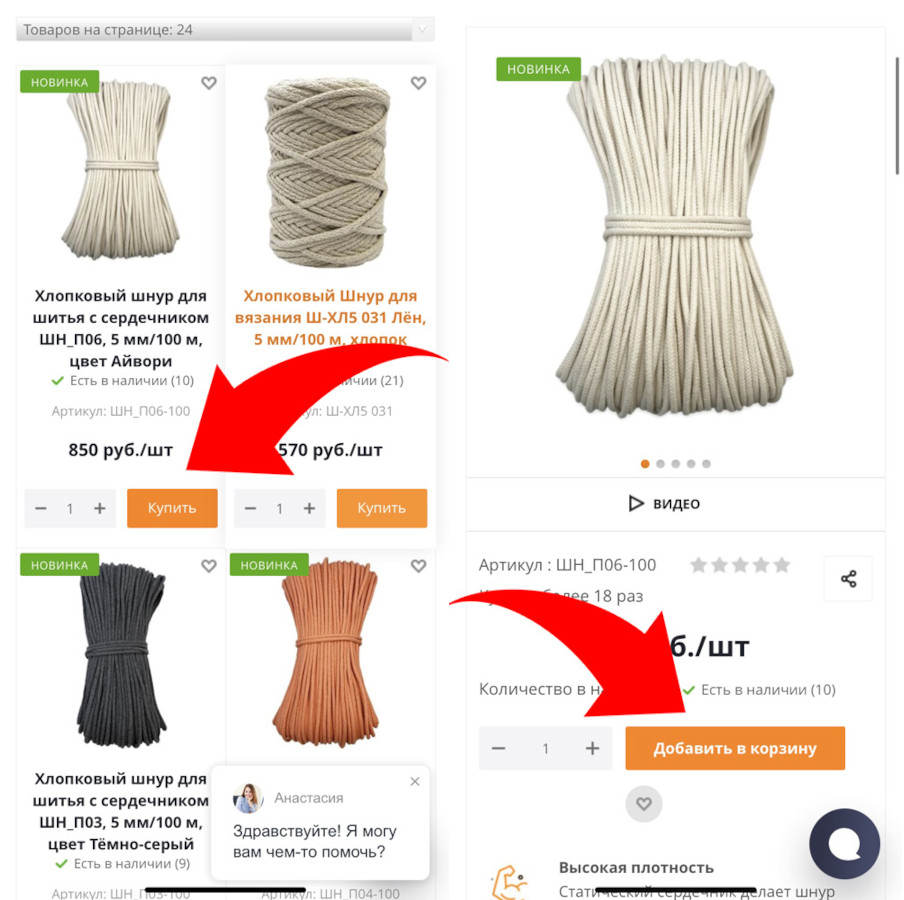
Task: Rate product with fifth star
Action: pyautogui.click(x=782, y=565)
